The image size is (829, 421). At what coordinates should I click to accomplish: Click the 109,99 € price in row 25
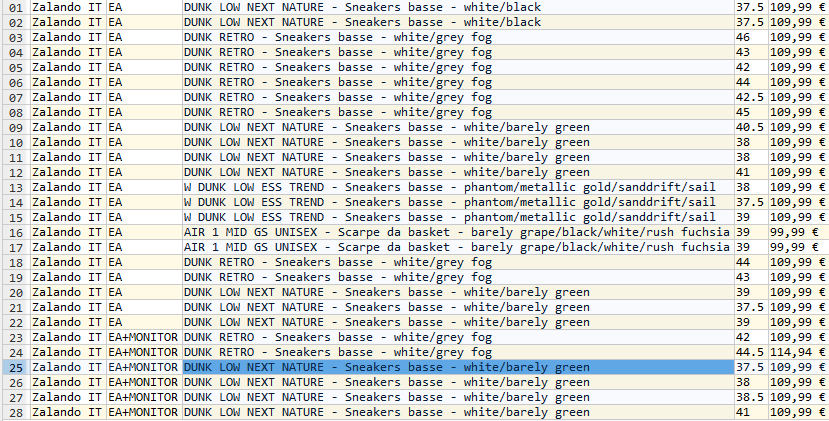click(798, 367)
